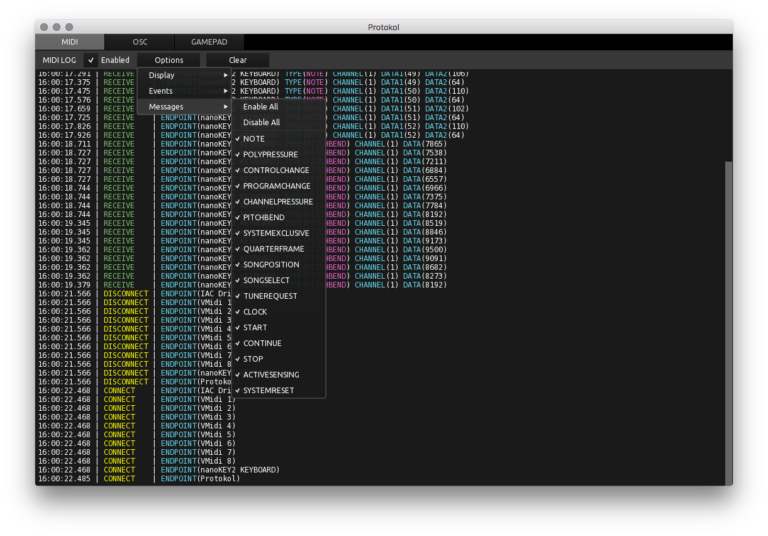768x536 pixels.
Task: Toggle QUARTERFRAME message filter
Action: [278, 248]
